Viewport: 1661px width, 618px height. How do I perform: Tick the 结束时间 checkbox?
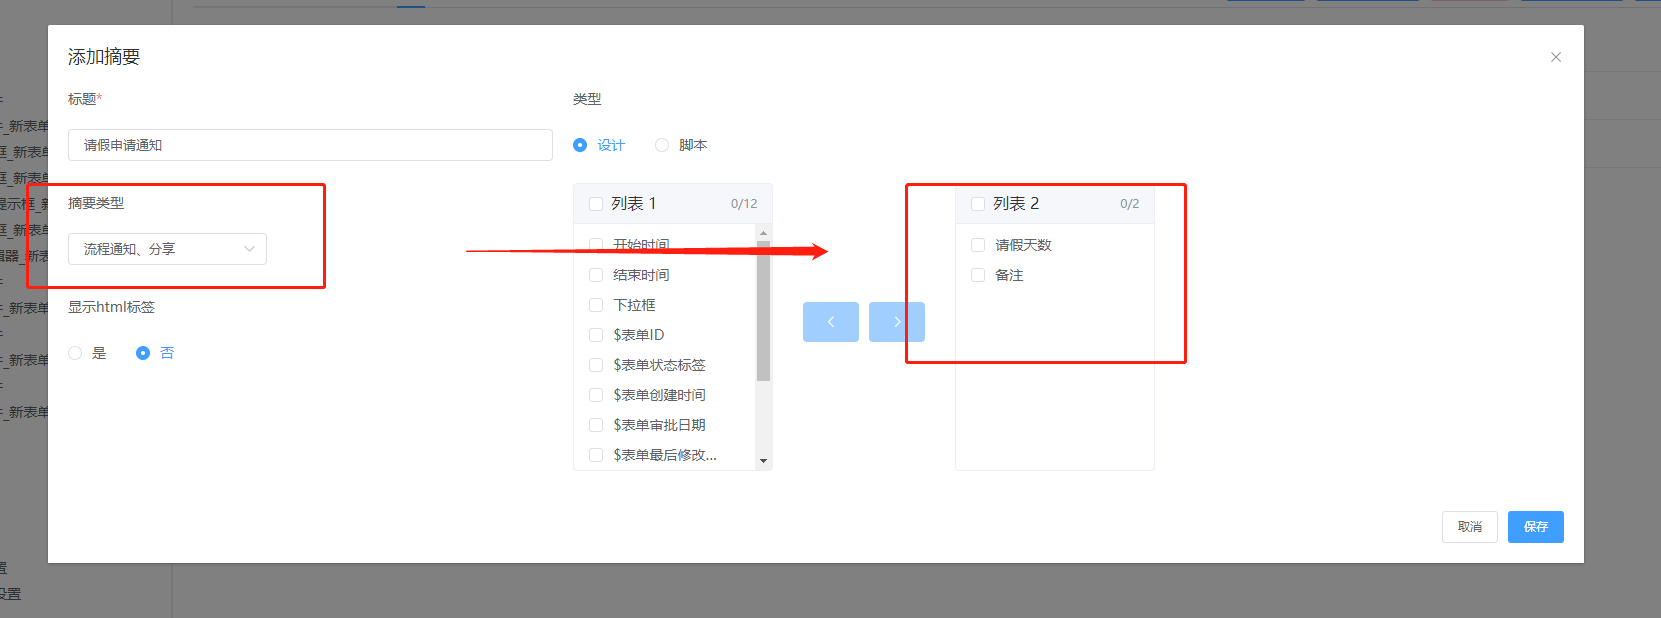596,275
